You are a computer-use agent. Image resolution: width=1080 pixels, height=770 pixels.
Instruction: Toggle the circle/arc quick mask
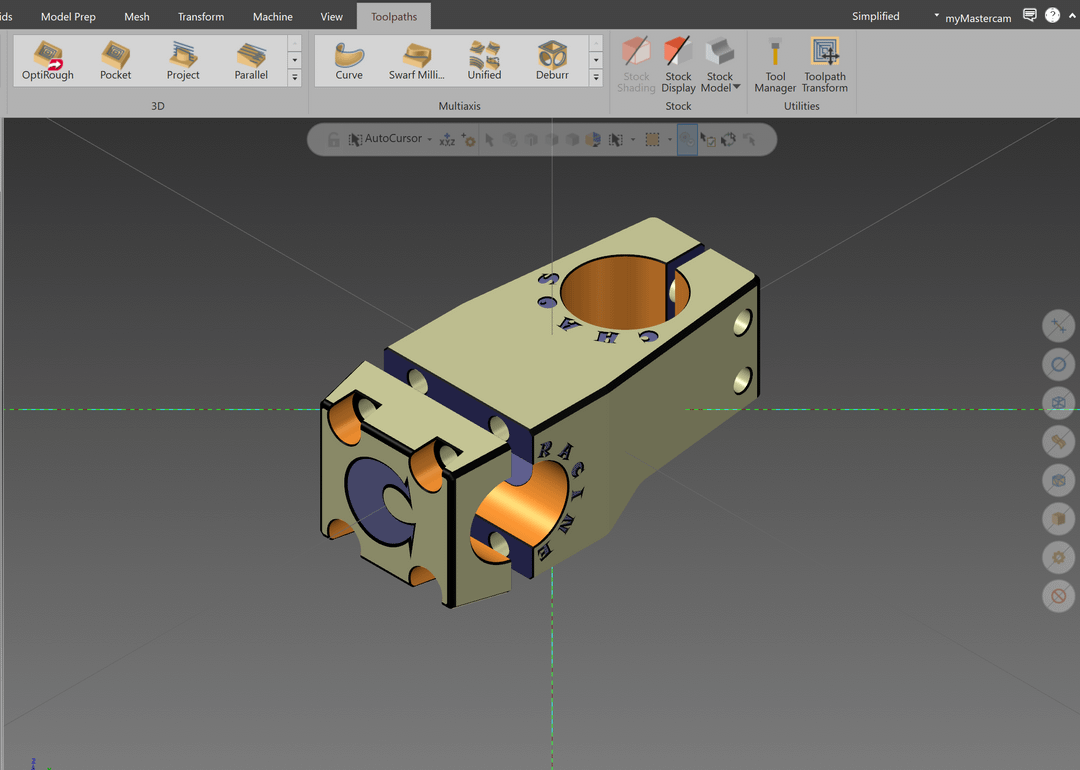[1059, 364]
